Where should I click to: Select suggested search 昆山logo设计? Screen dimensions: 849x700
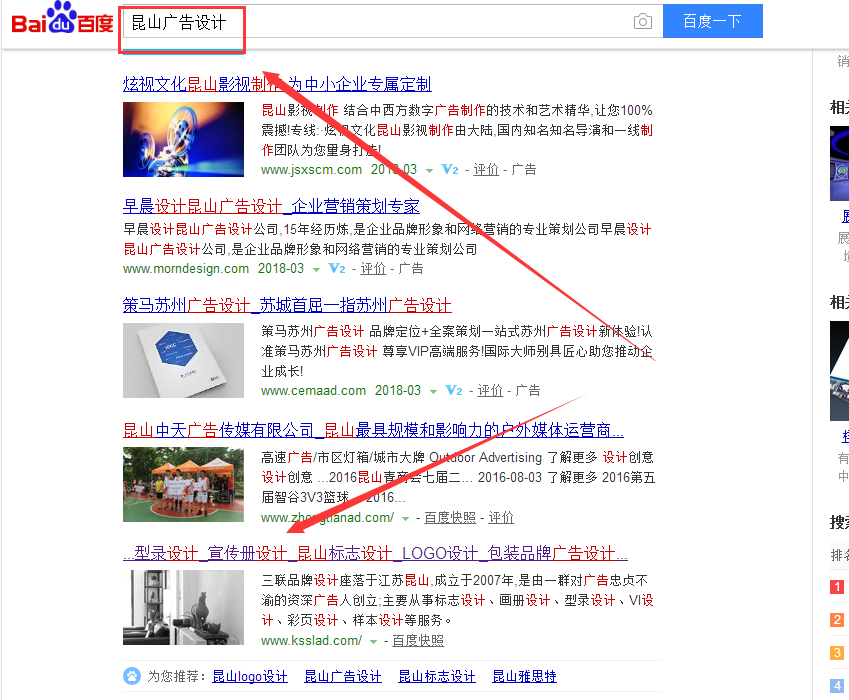click(250, 676)
